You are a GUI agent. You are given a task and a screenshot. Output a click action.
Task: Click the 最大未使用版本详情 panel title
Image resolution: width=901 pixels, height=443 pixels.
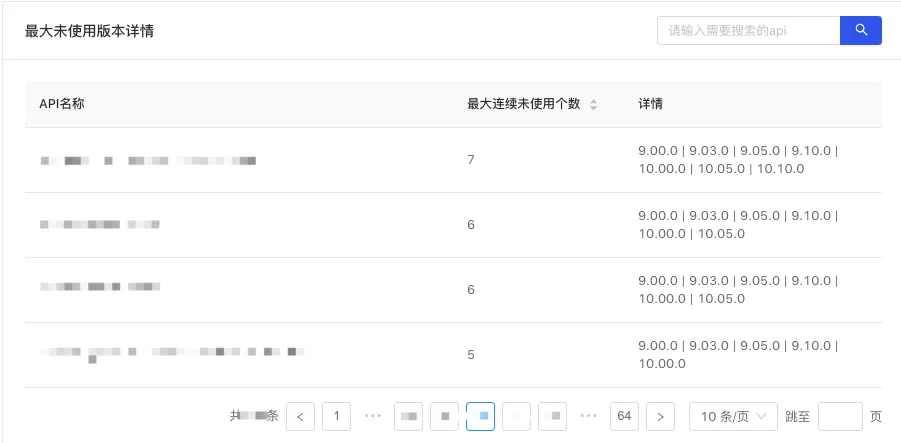tap(89, 31)
